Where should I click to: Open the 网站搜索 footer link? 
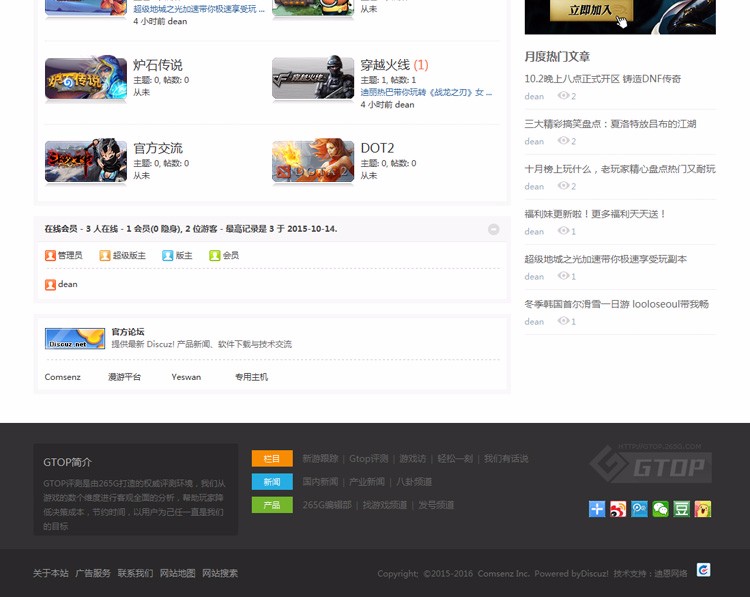coord(220,573)
